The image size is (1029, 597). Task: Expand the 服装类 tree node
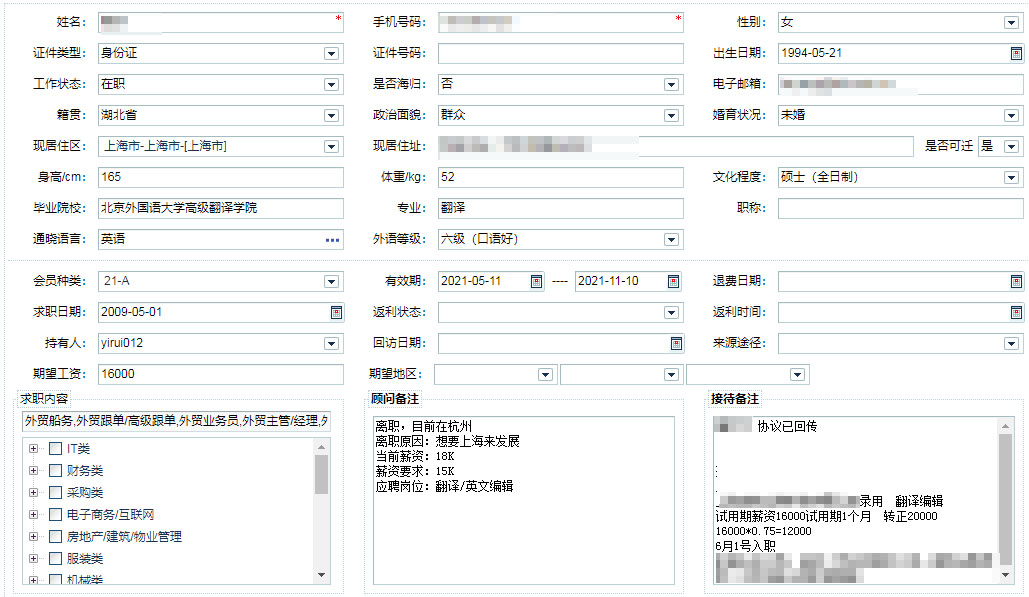tap(33, 558)
